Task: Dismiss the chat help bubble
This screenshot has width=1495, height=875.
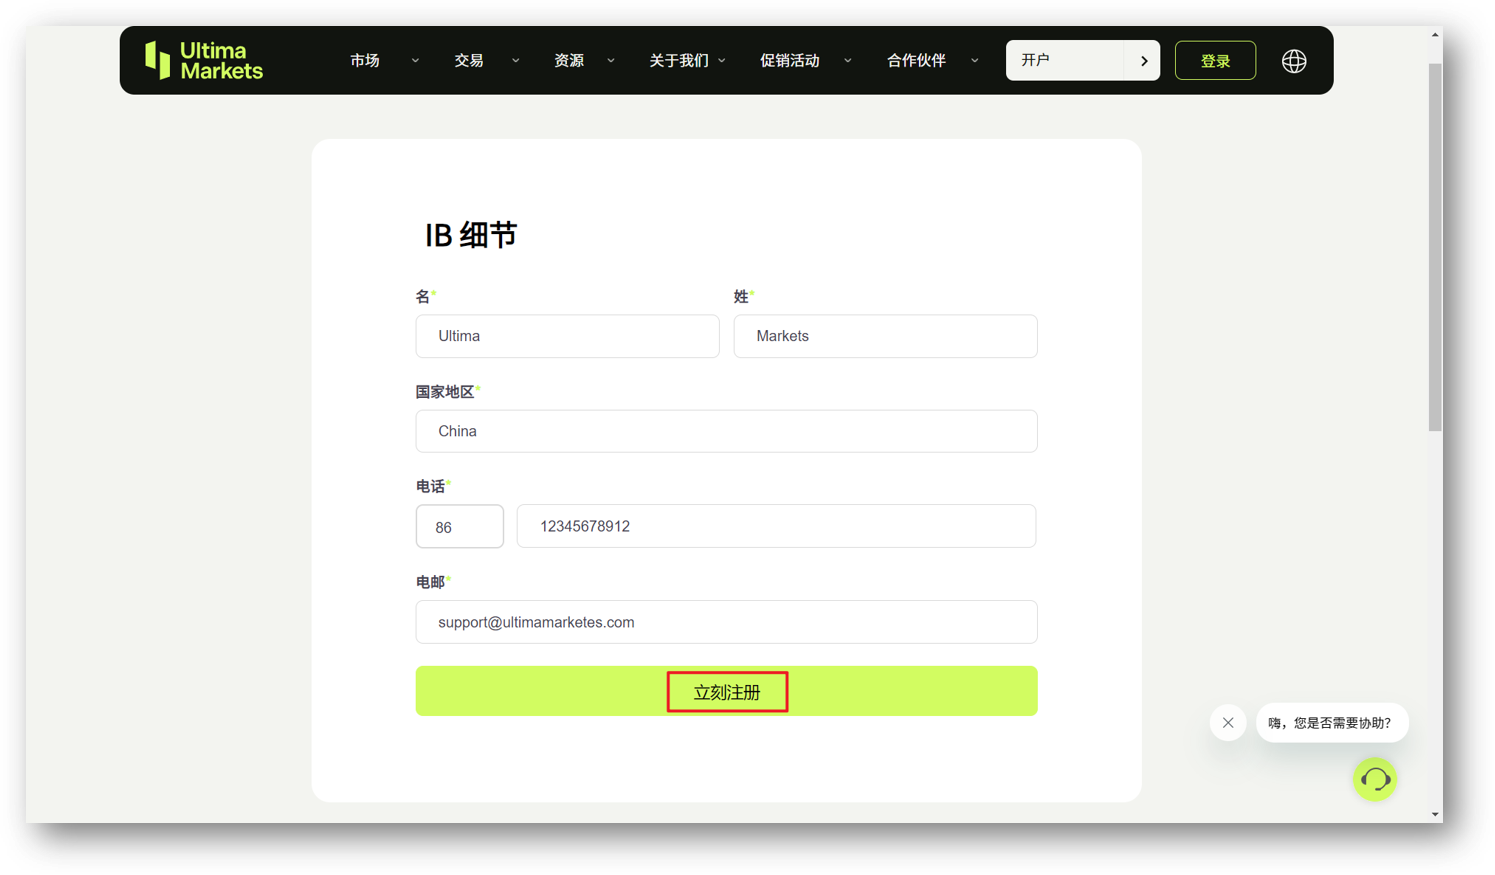Action: point(1228,723)
